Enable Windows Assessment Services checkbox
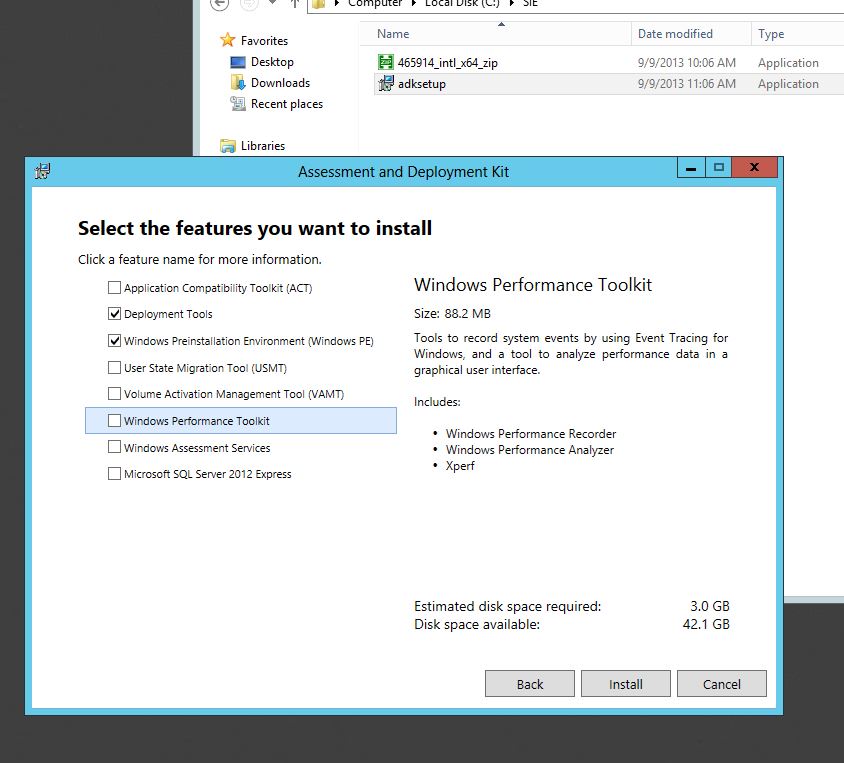844x763 pixels. tap(114, 447)
